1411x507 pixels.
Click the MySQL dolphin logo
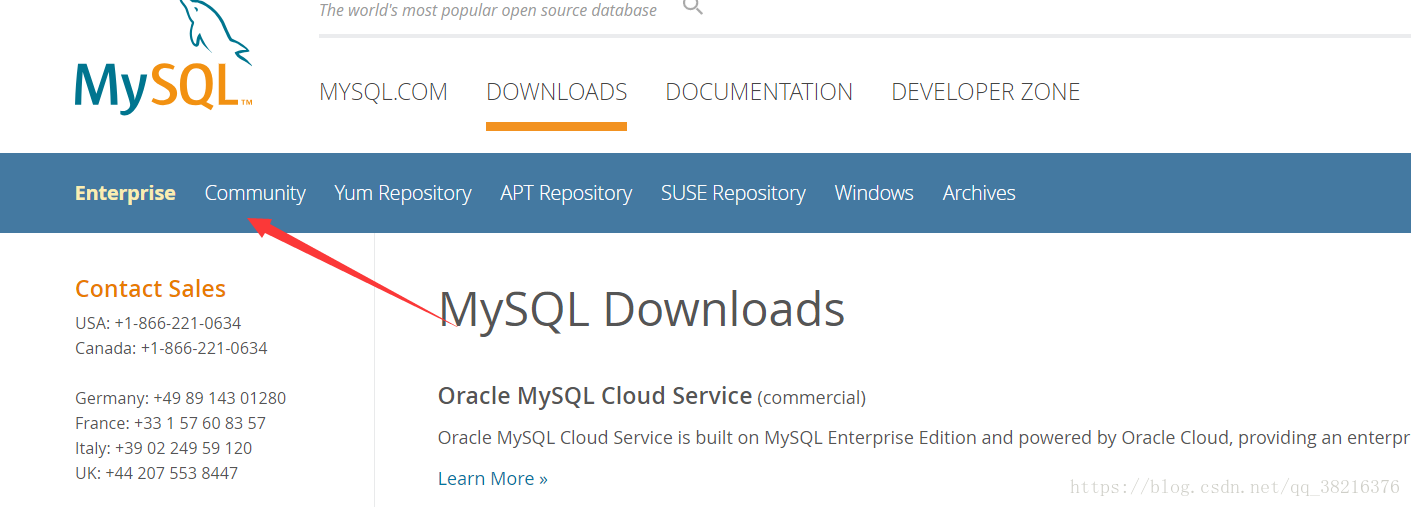click(163, 57)
